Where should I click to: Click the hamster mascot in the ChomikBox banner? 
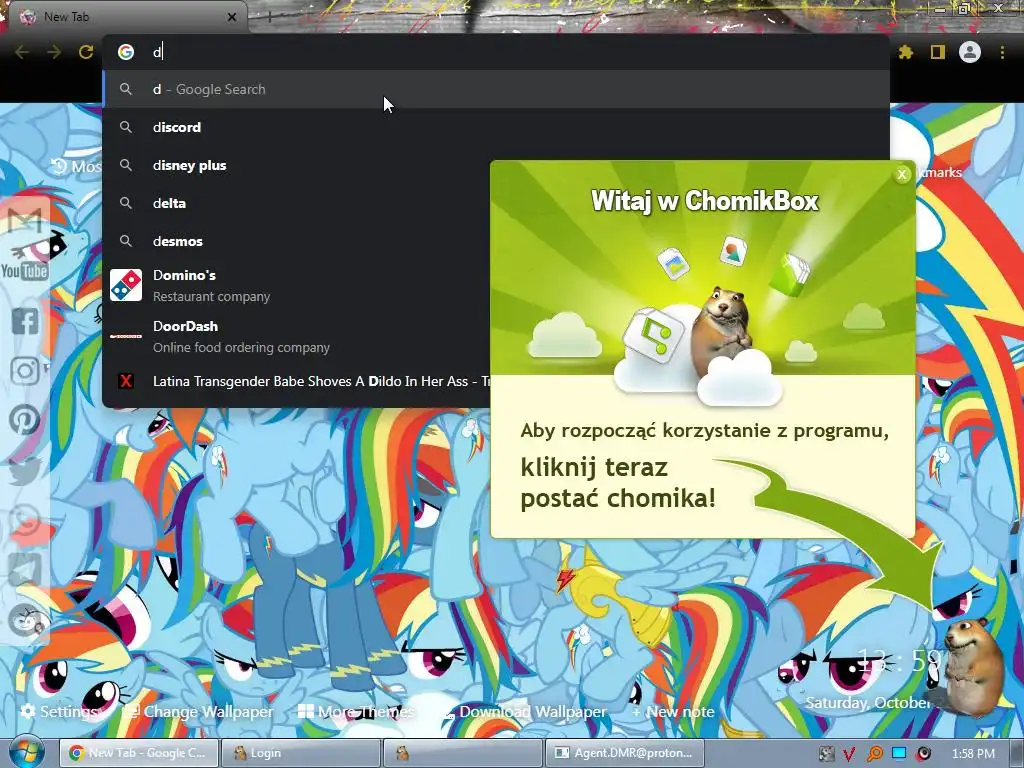pyautogui.click(x=722, y=325)
